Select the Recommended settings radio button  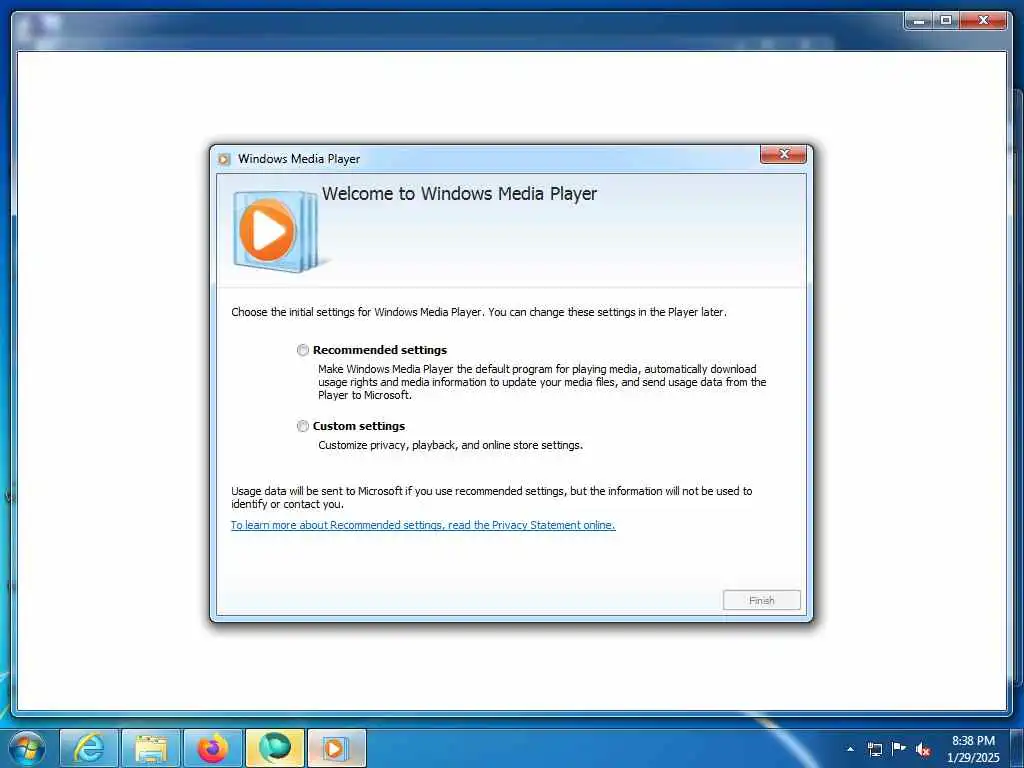point(302,350)
